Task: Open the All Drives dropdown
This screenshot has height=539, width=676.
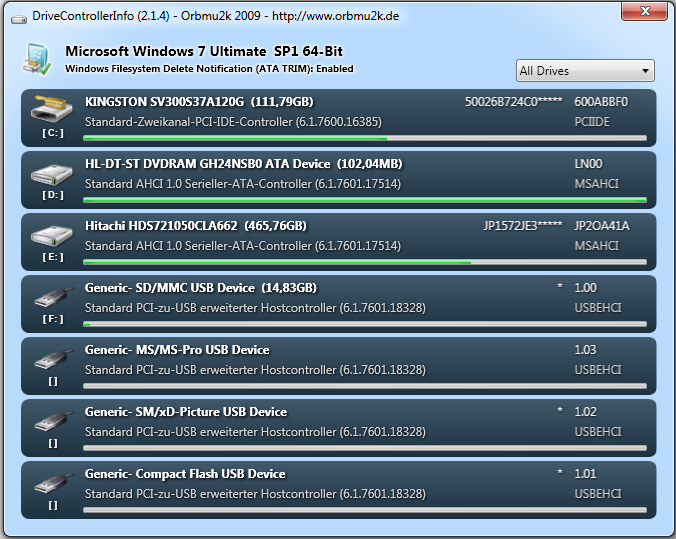Action: pos(585,71)
